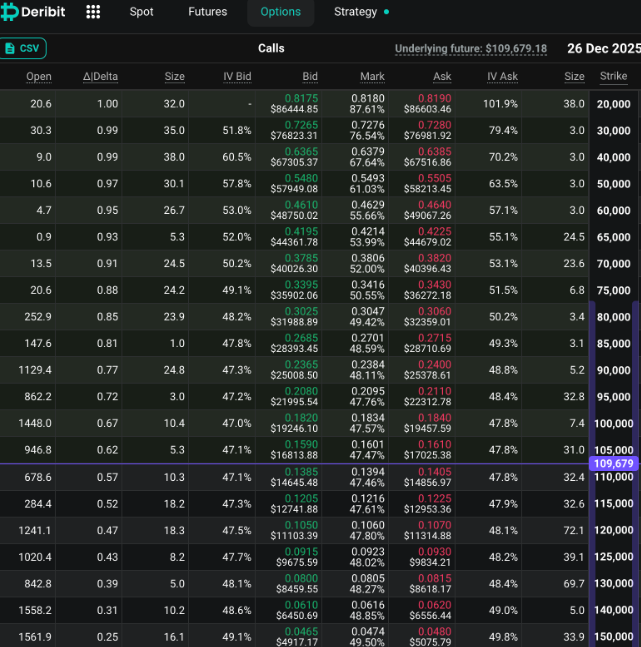641x647 pixels.
Task: Click the Mark column header
Action: (372, 76)
